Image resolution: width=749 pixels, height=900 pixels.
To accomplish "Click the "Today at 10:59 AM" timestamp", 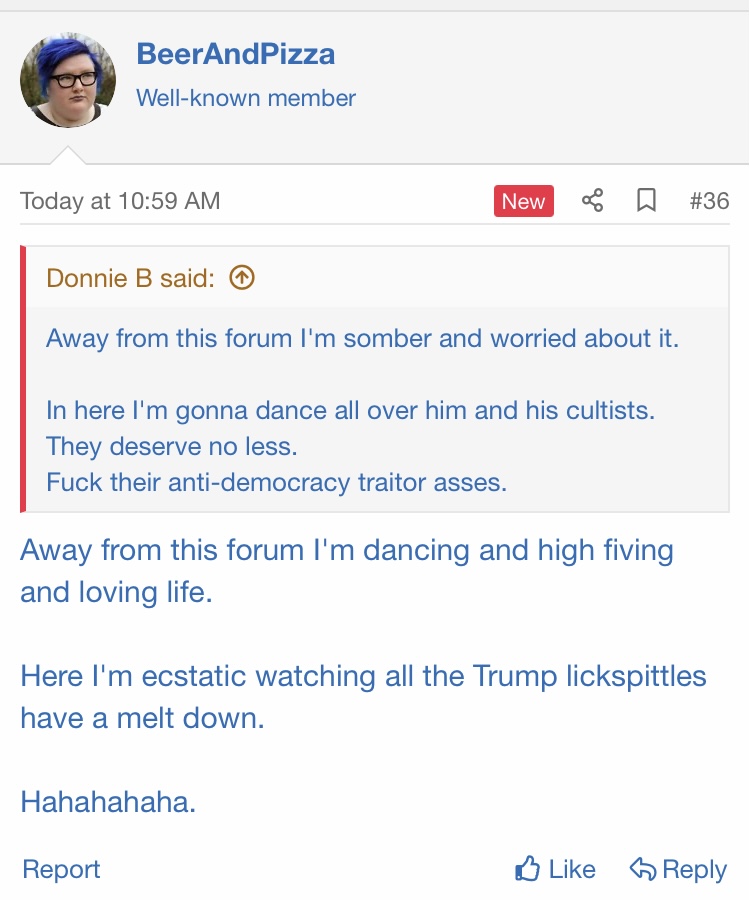I will pyautogui.click(x=120, y=201).
